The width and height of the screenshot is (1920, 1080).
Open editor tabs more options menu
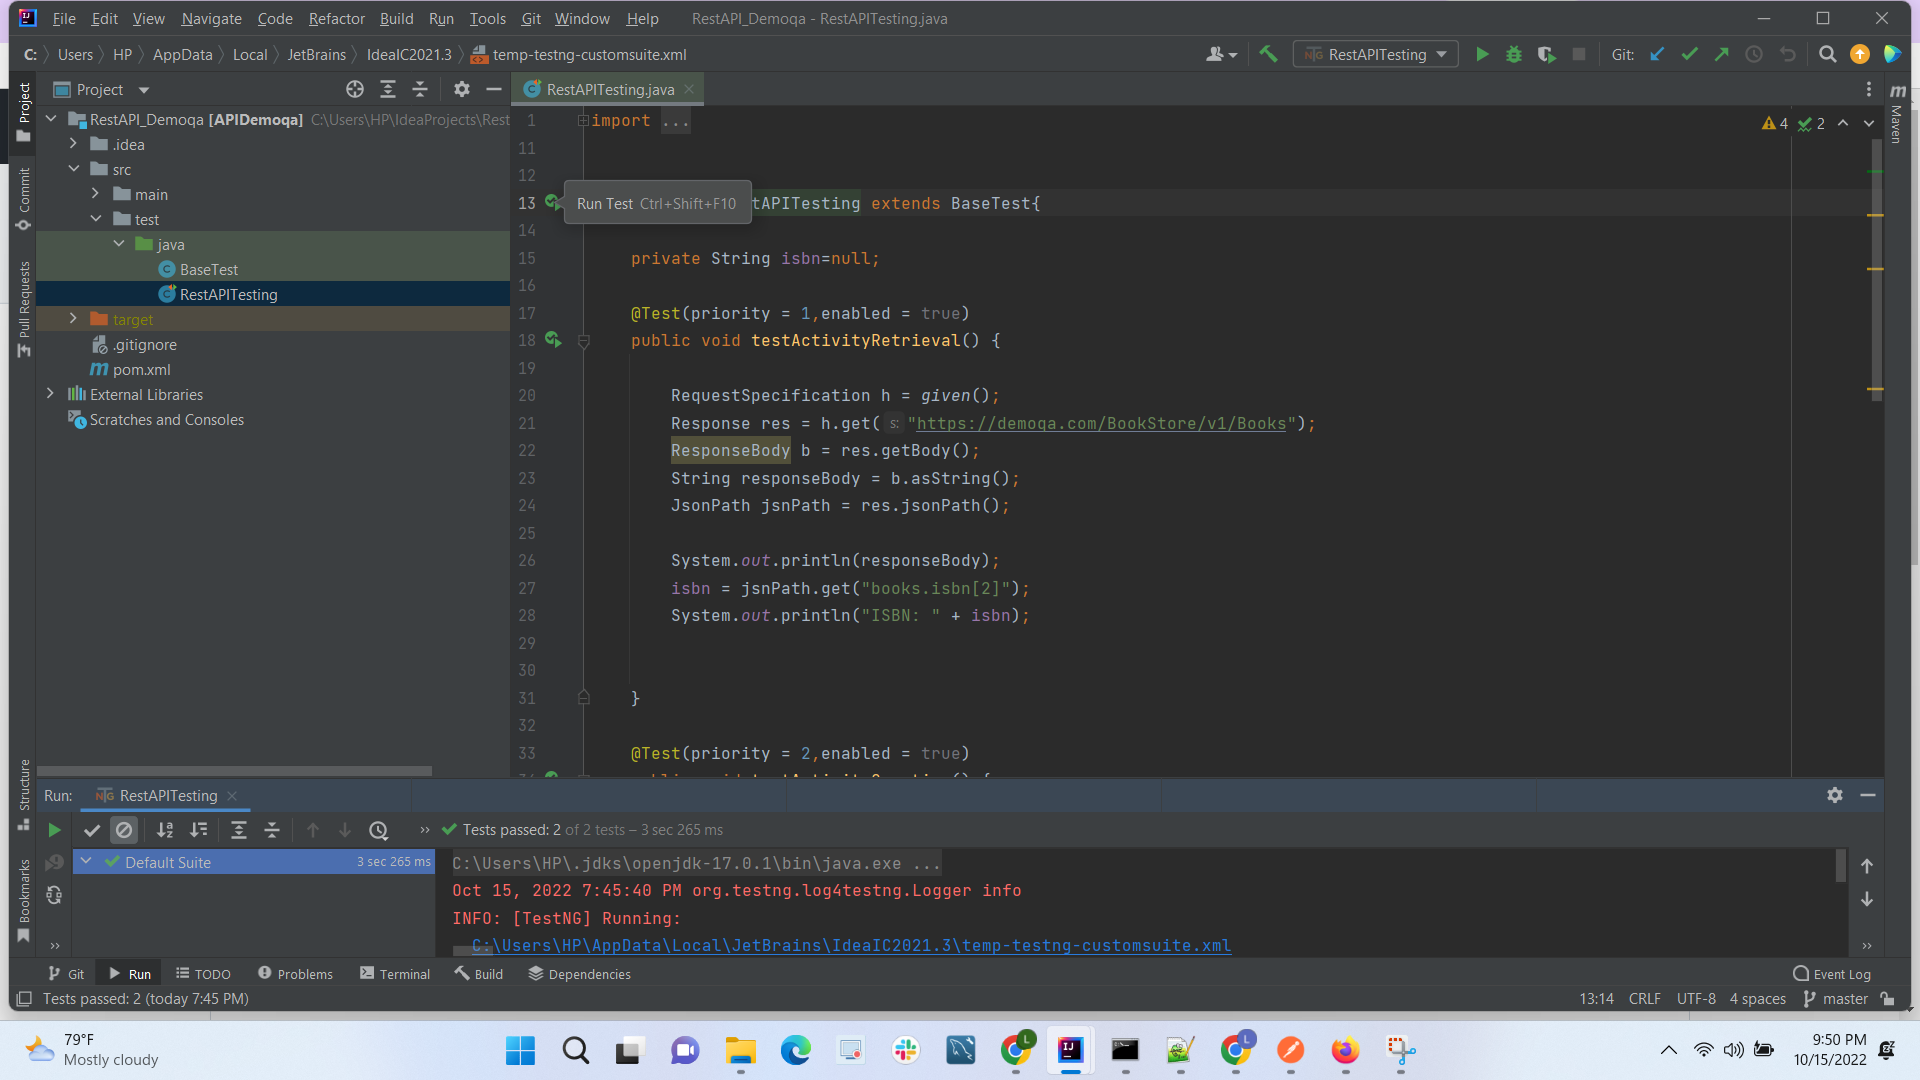click(1868, 90)
